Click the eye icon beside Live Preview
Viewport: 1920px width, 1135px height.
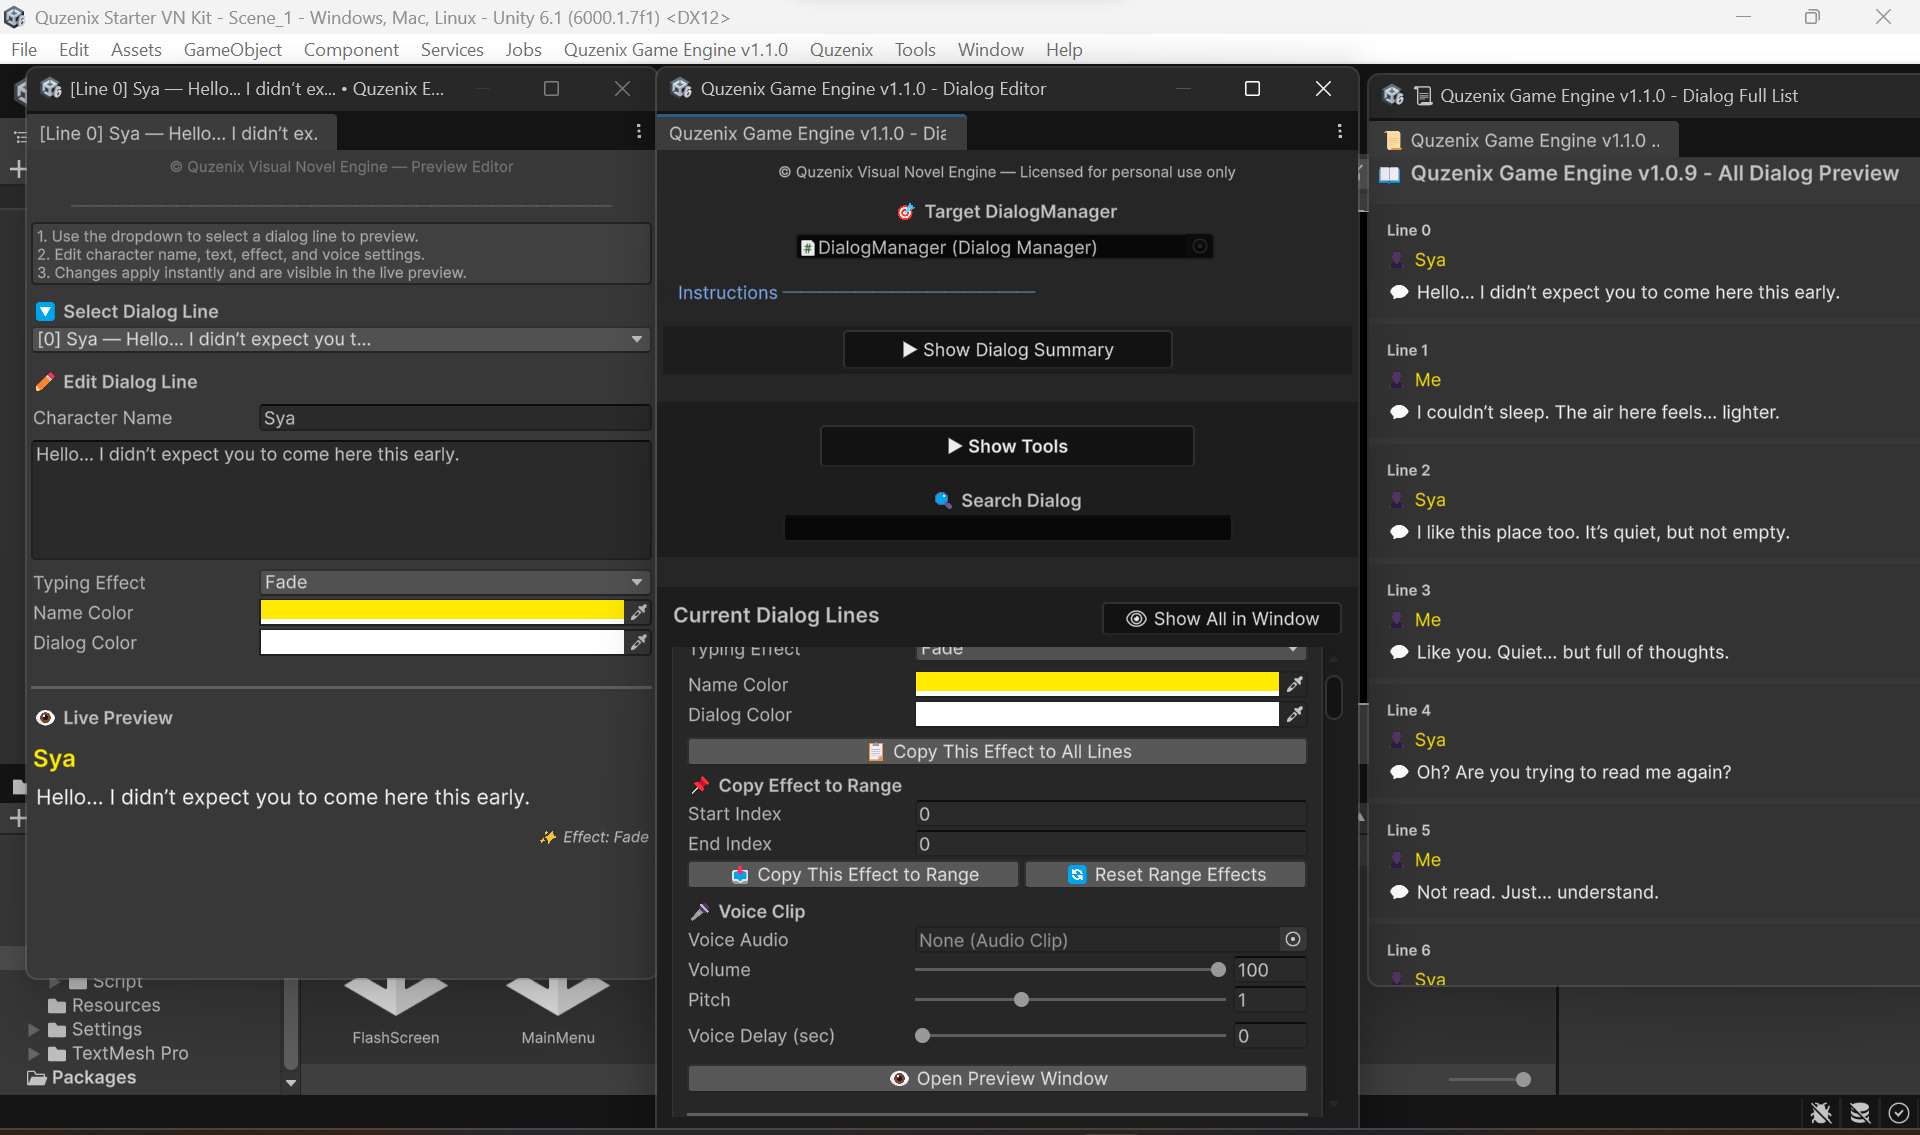[x=45, y=717]
